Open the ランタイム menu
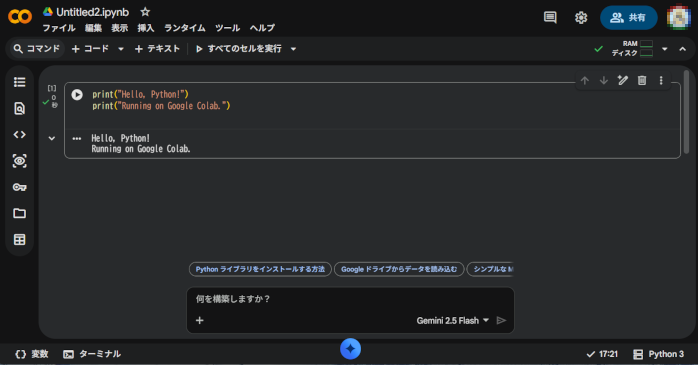This screenshot has width=698, height=365. pyautogui.click(x=185, y=28)
